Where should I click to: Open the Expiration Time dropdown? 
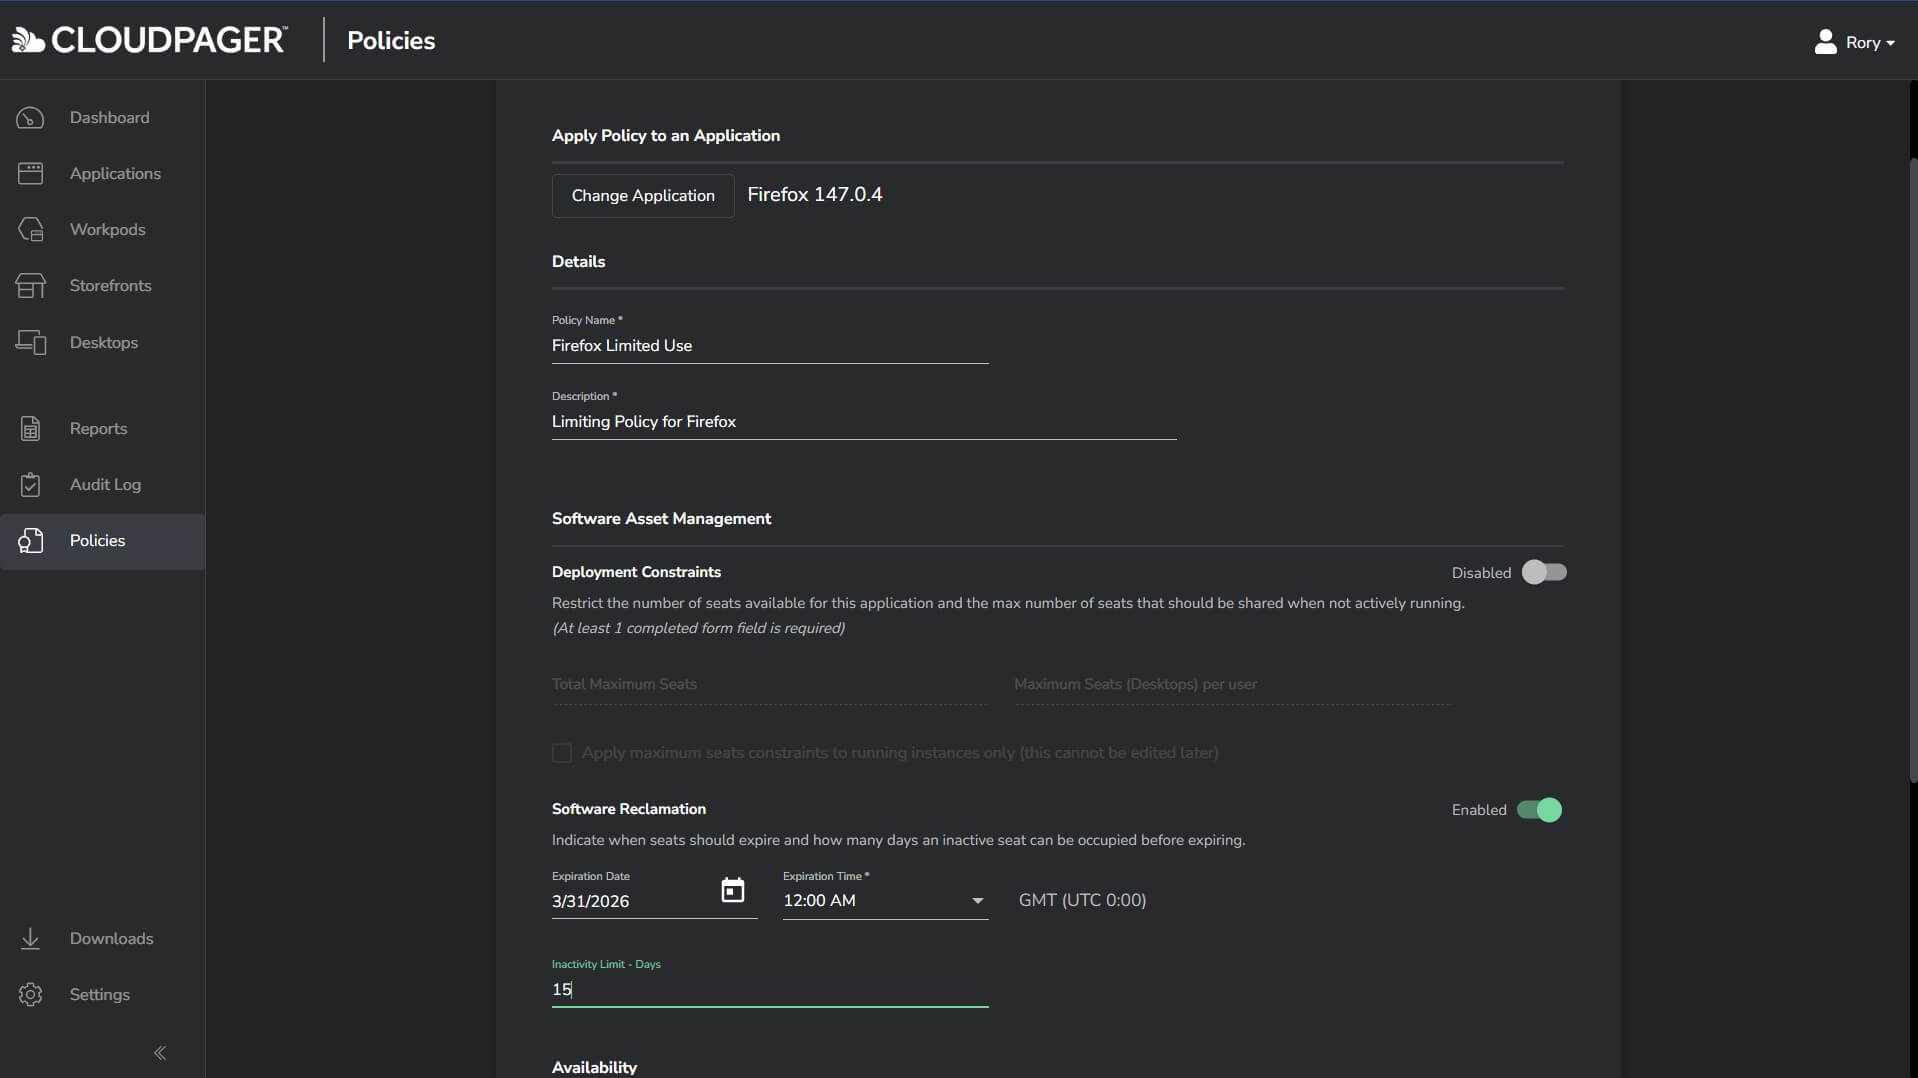(885, 901)
